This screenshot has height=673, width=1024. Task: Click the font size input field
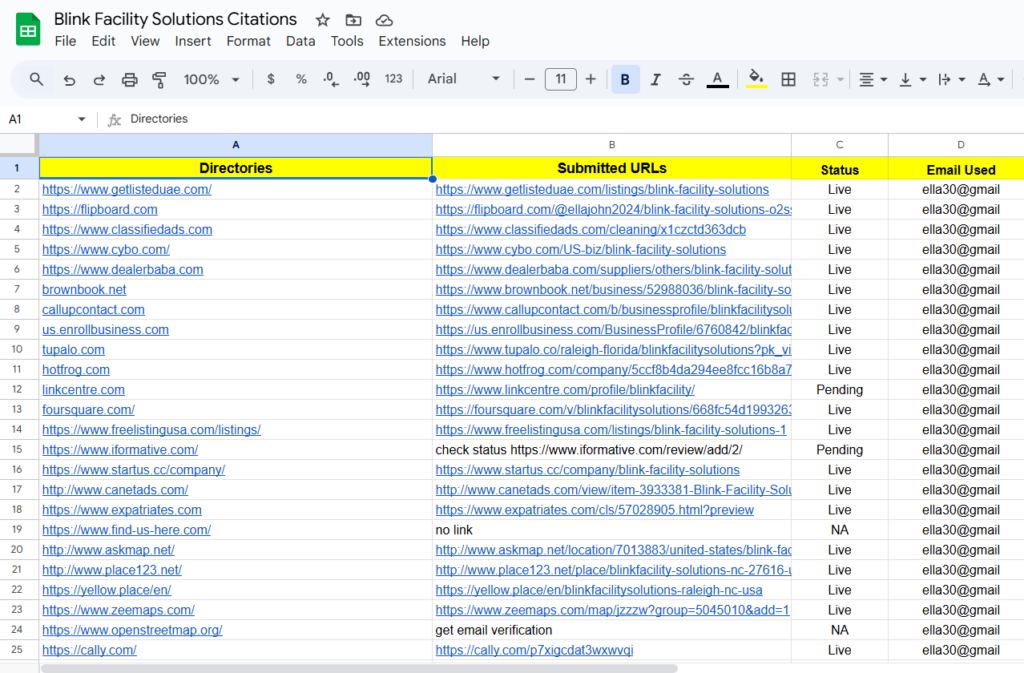(560, 79)
